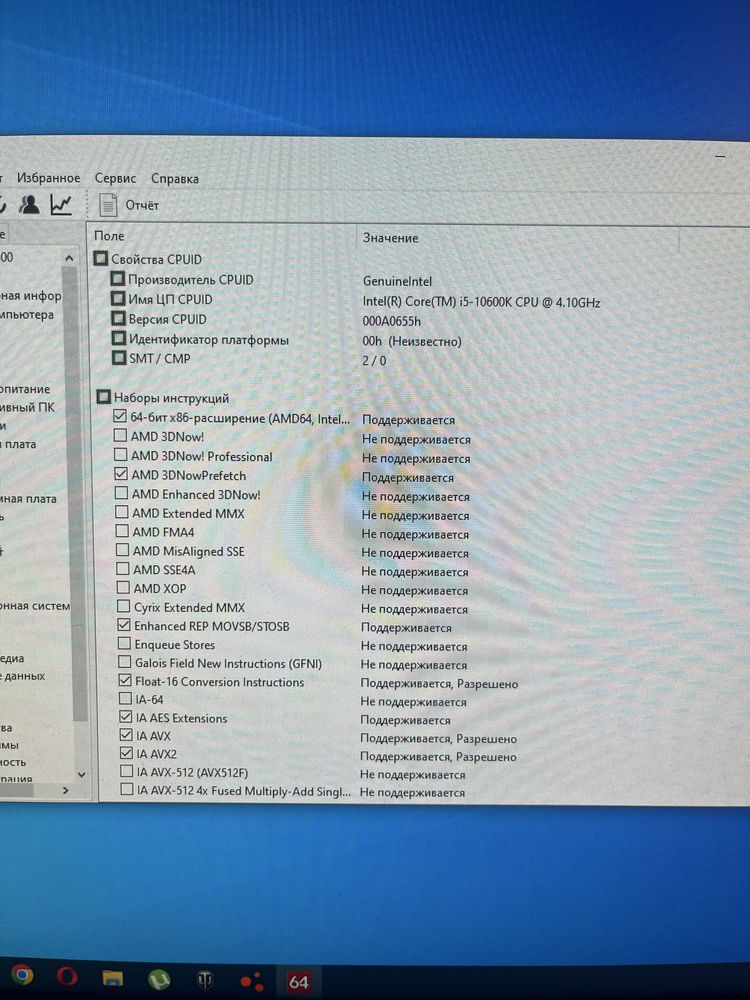
Task: Toggle the Enhanced REP MOVSB/STOSB checkbox
Action: click(124, 625)
